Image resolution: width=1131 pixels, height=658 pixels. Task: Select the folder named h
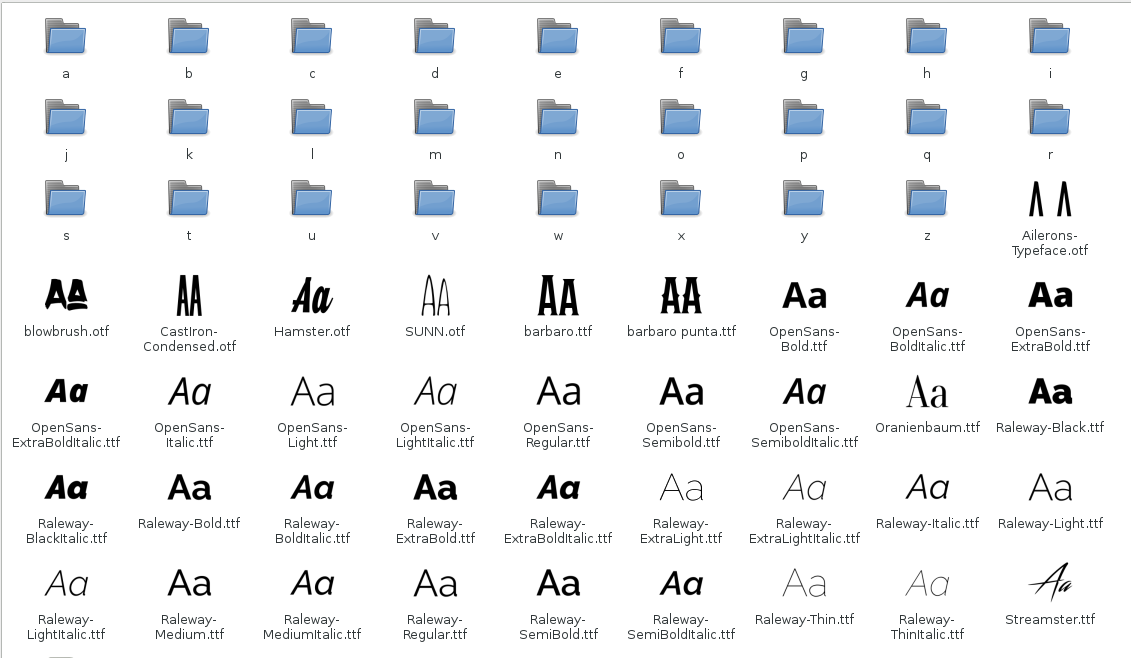(927, 36)
